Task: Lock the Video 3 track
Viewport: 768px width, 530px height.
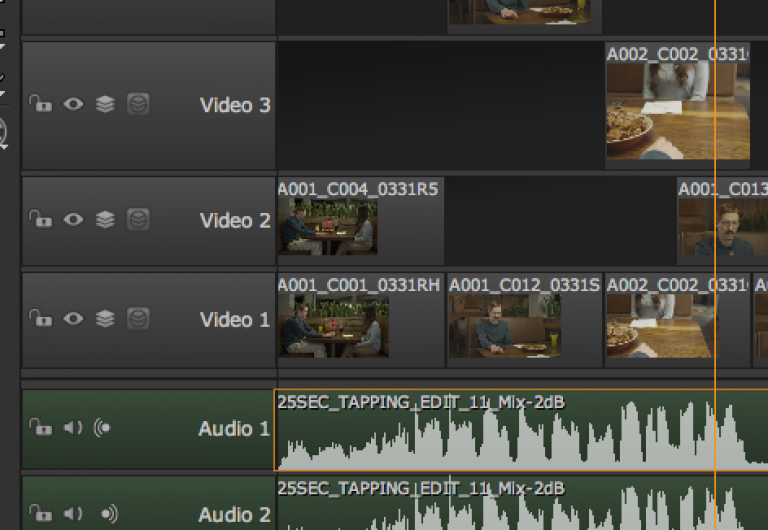Action: [40, 105]
